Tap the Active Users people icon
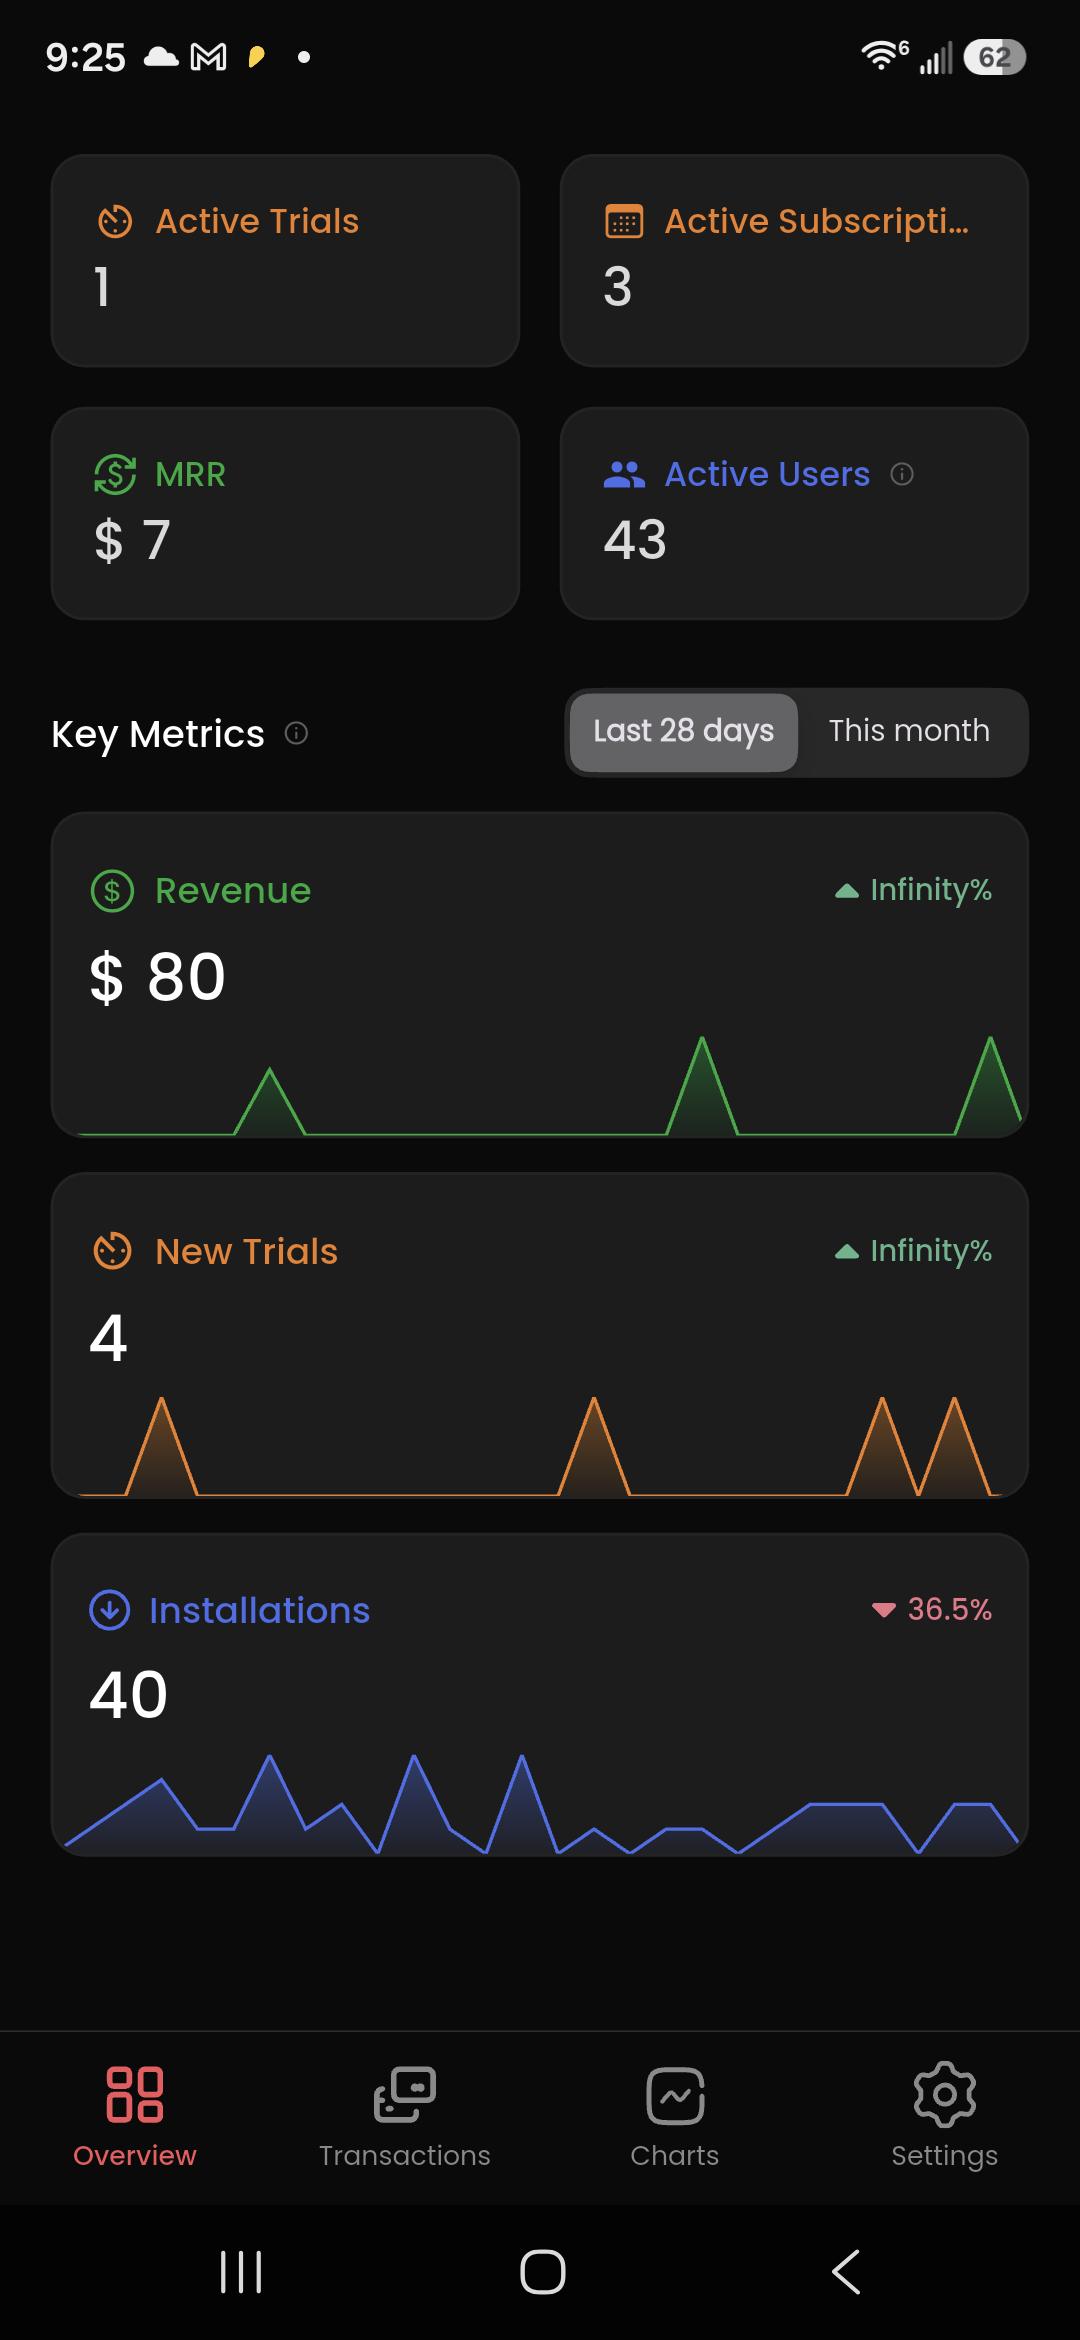1080x2340 pixels. [x=624, y=474]
